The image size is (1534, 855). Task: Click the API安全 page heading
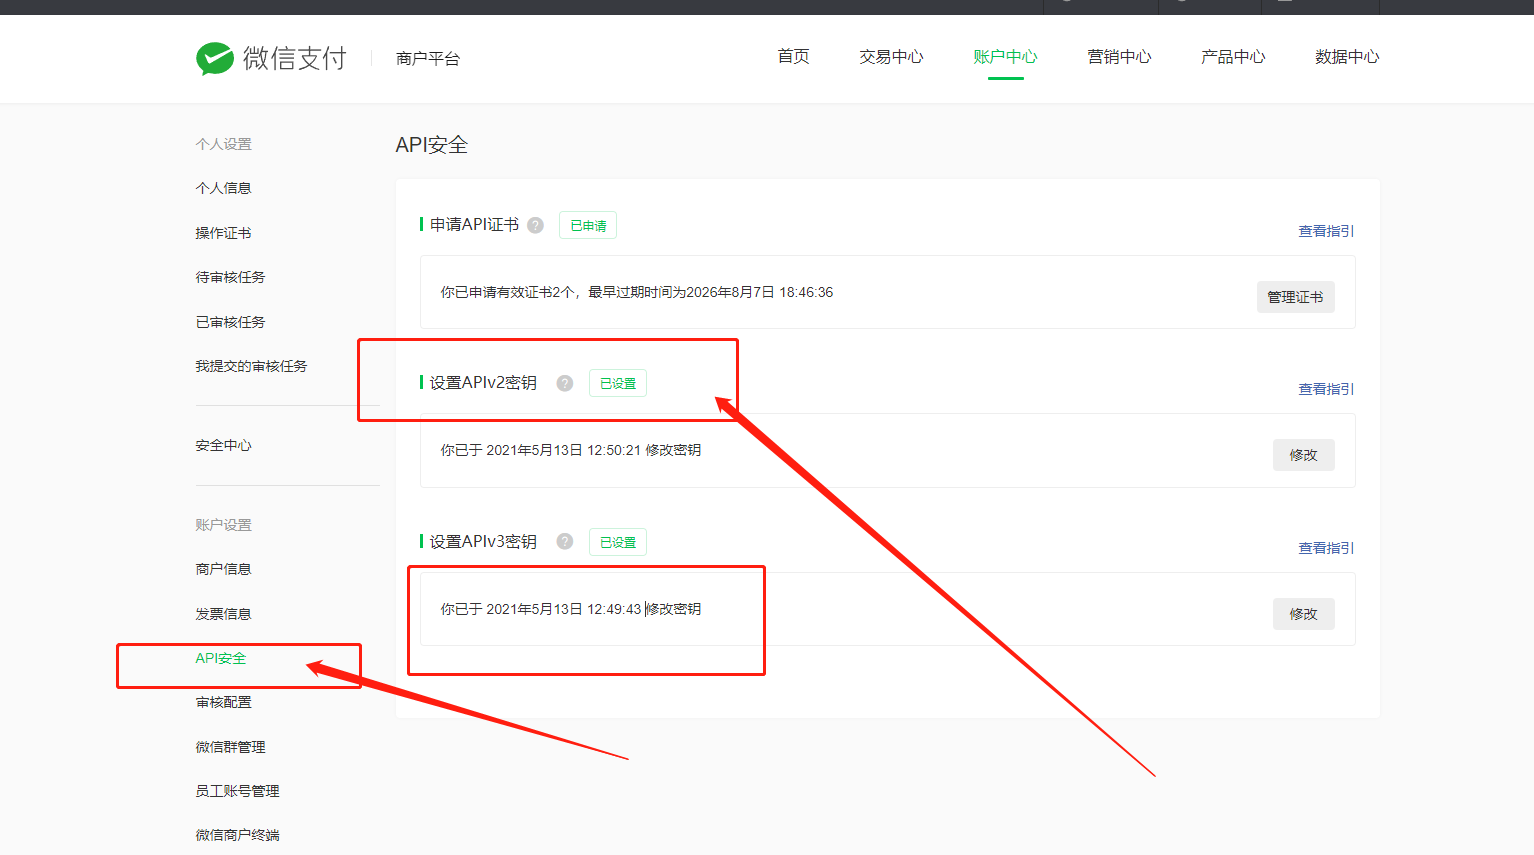432,145
